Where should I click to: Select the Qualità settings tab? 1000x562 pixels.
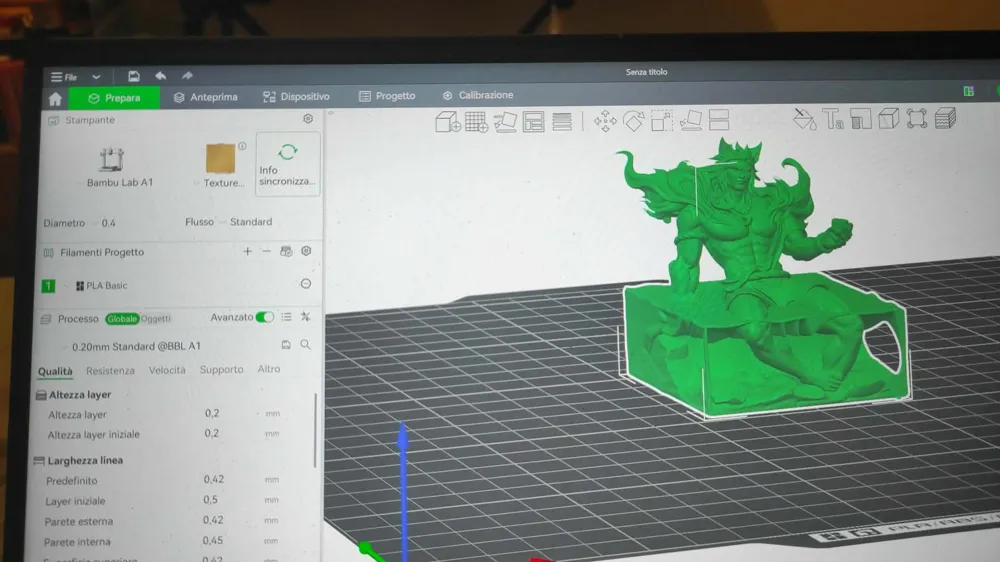click(55, 371)
